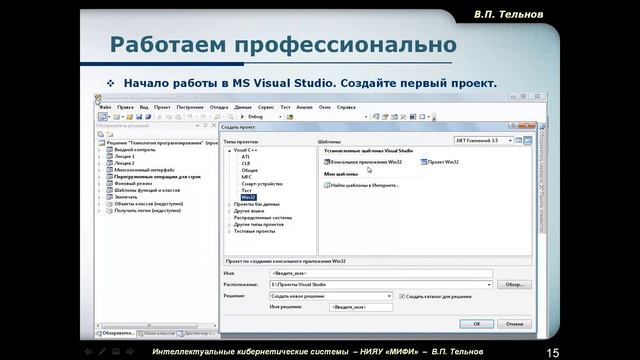Switch to Class View bottom tab

(156, 333)
